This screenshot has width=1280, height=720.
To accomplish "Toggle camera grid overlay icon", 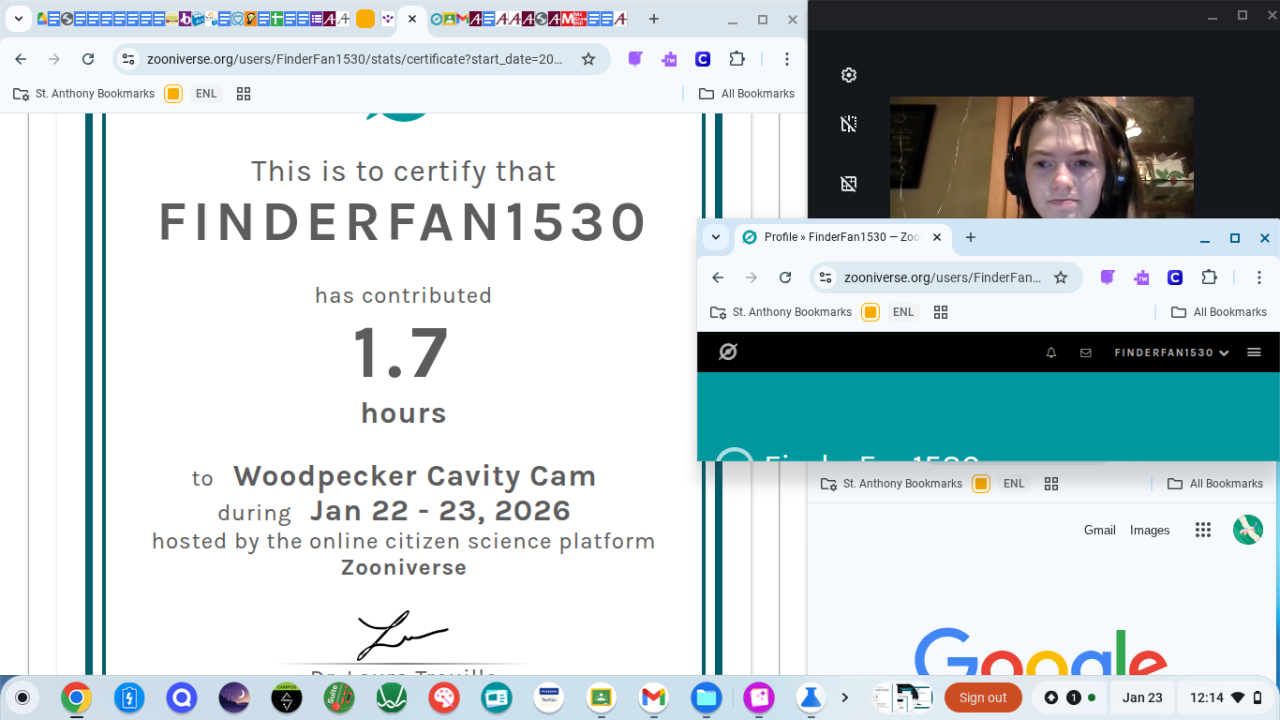I will (x=849, y=184).
